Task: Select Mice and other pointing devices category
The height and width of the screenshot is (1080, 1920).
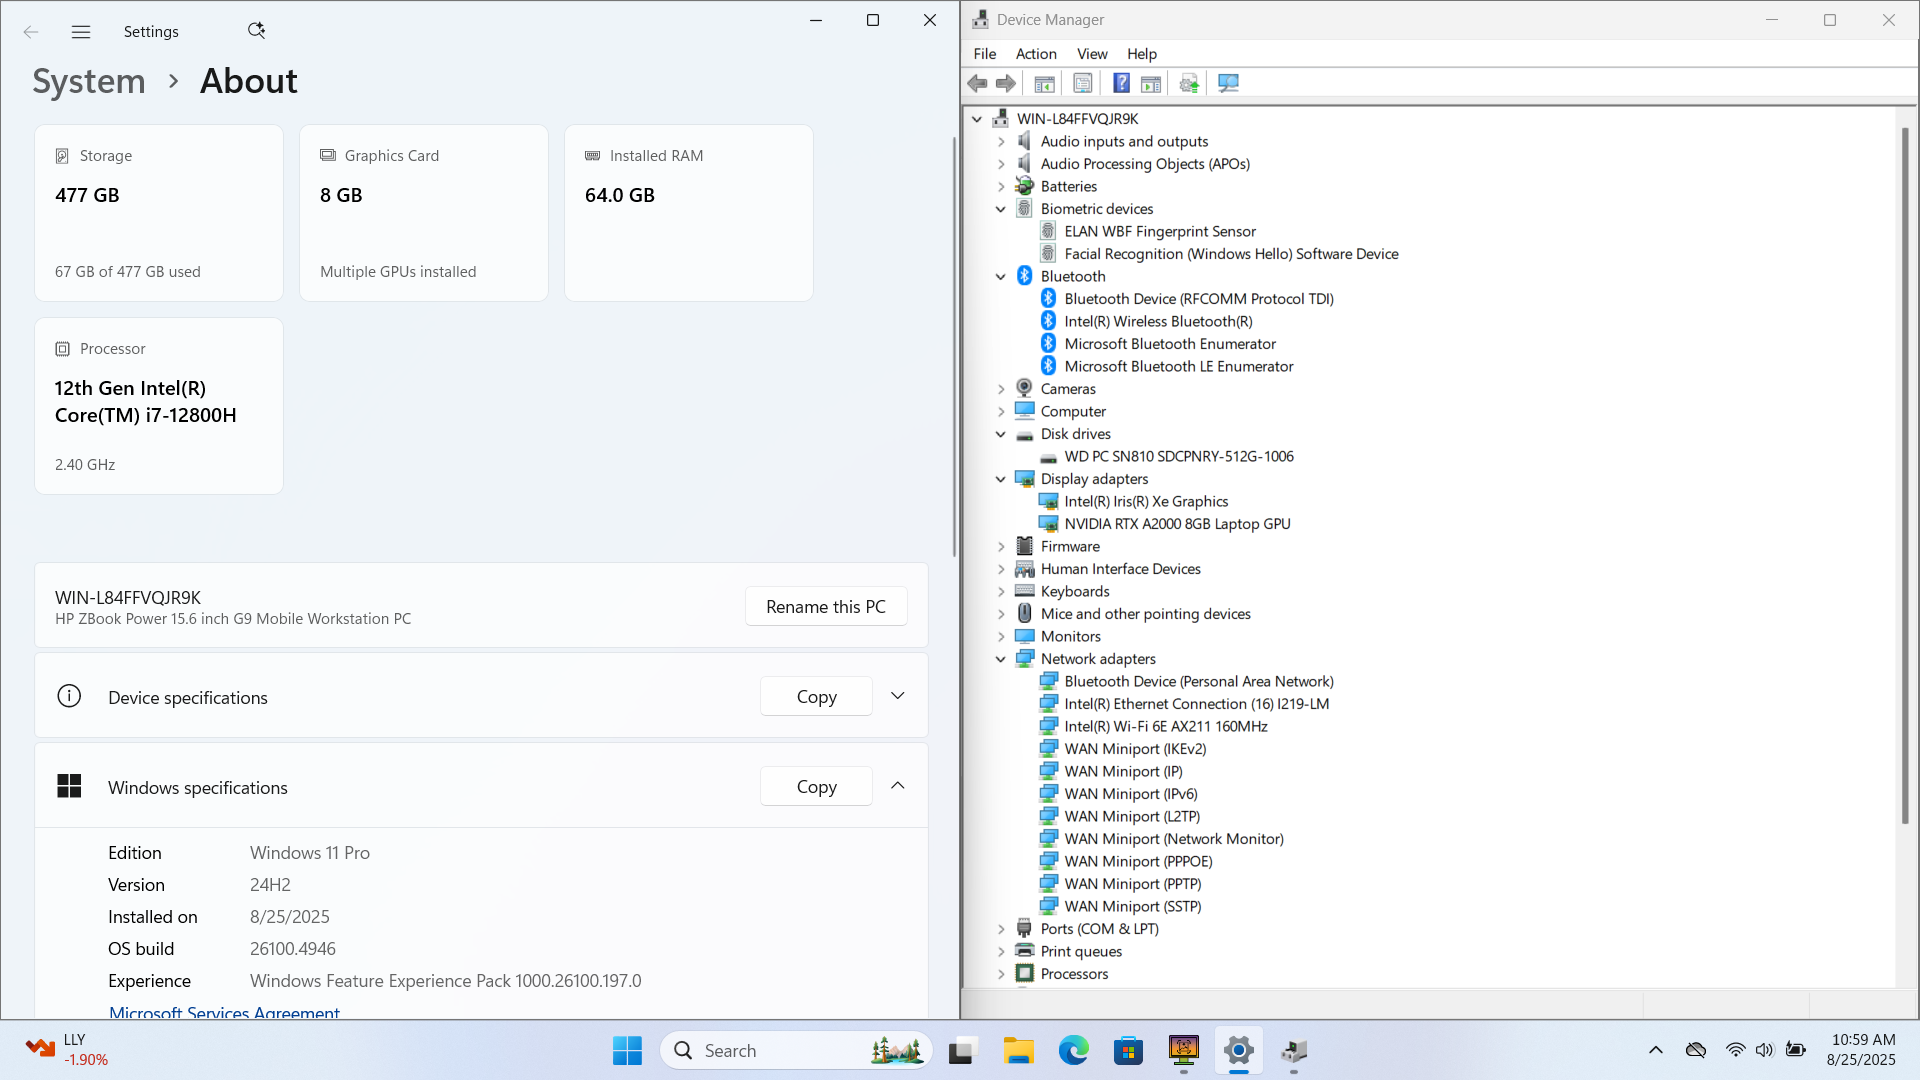Action: click(x=1145, y=614)
